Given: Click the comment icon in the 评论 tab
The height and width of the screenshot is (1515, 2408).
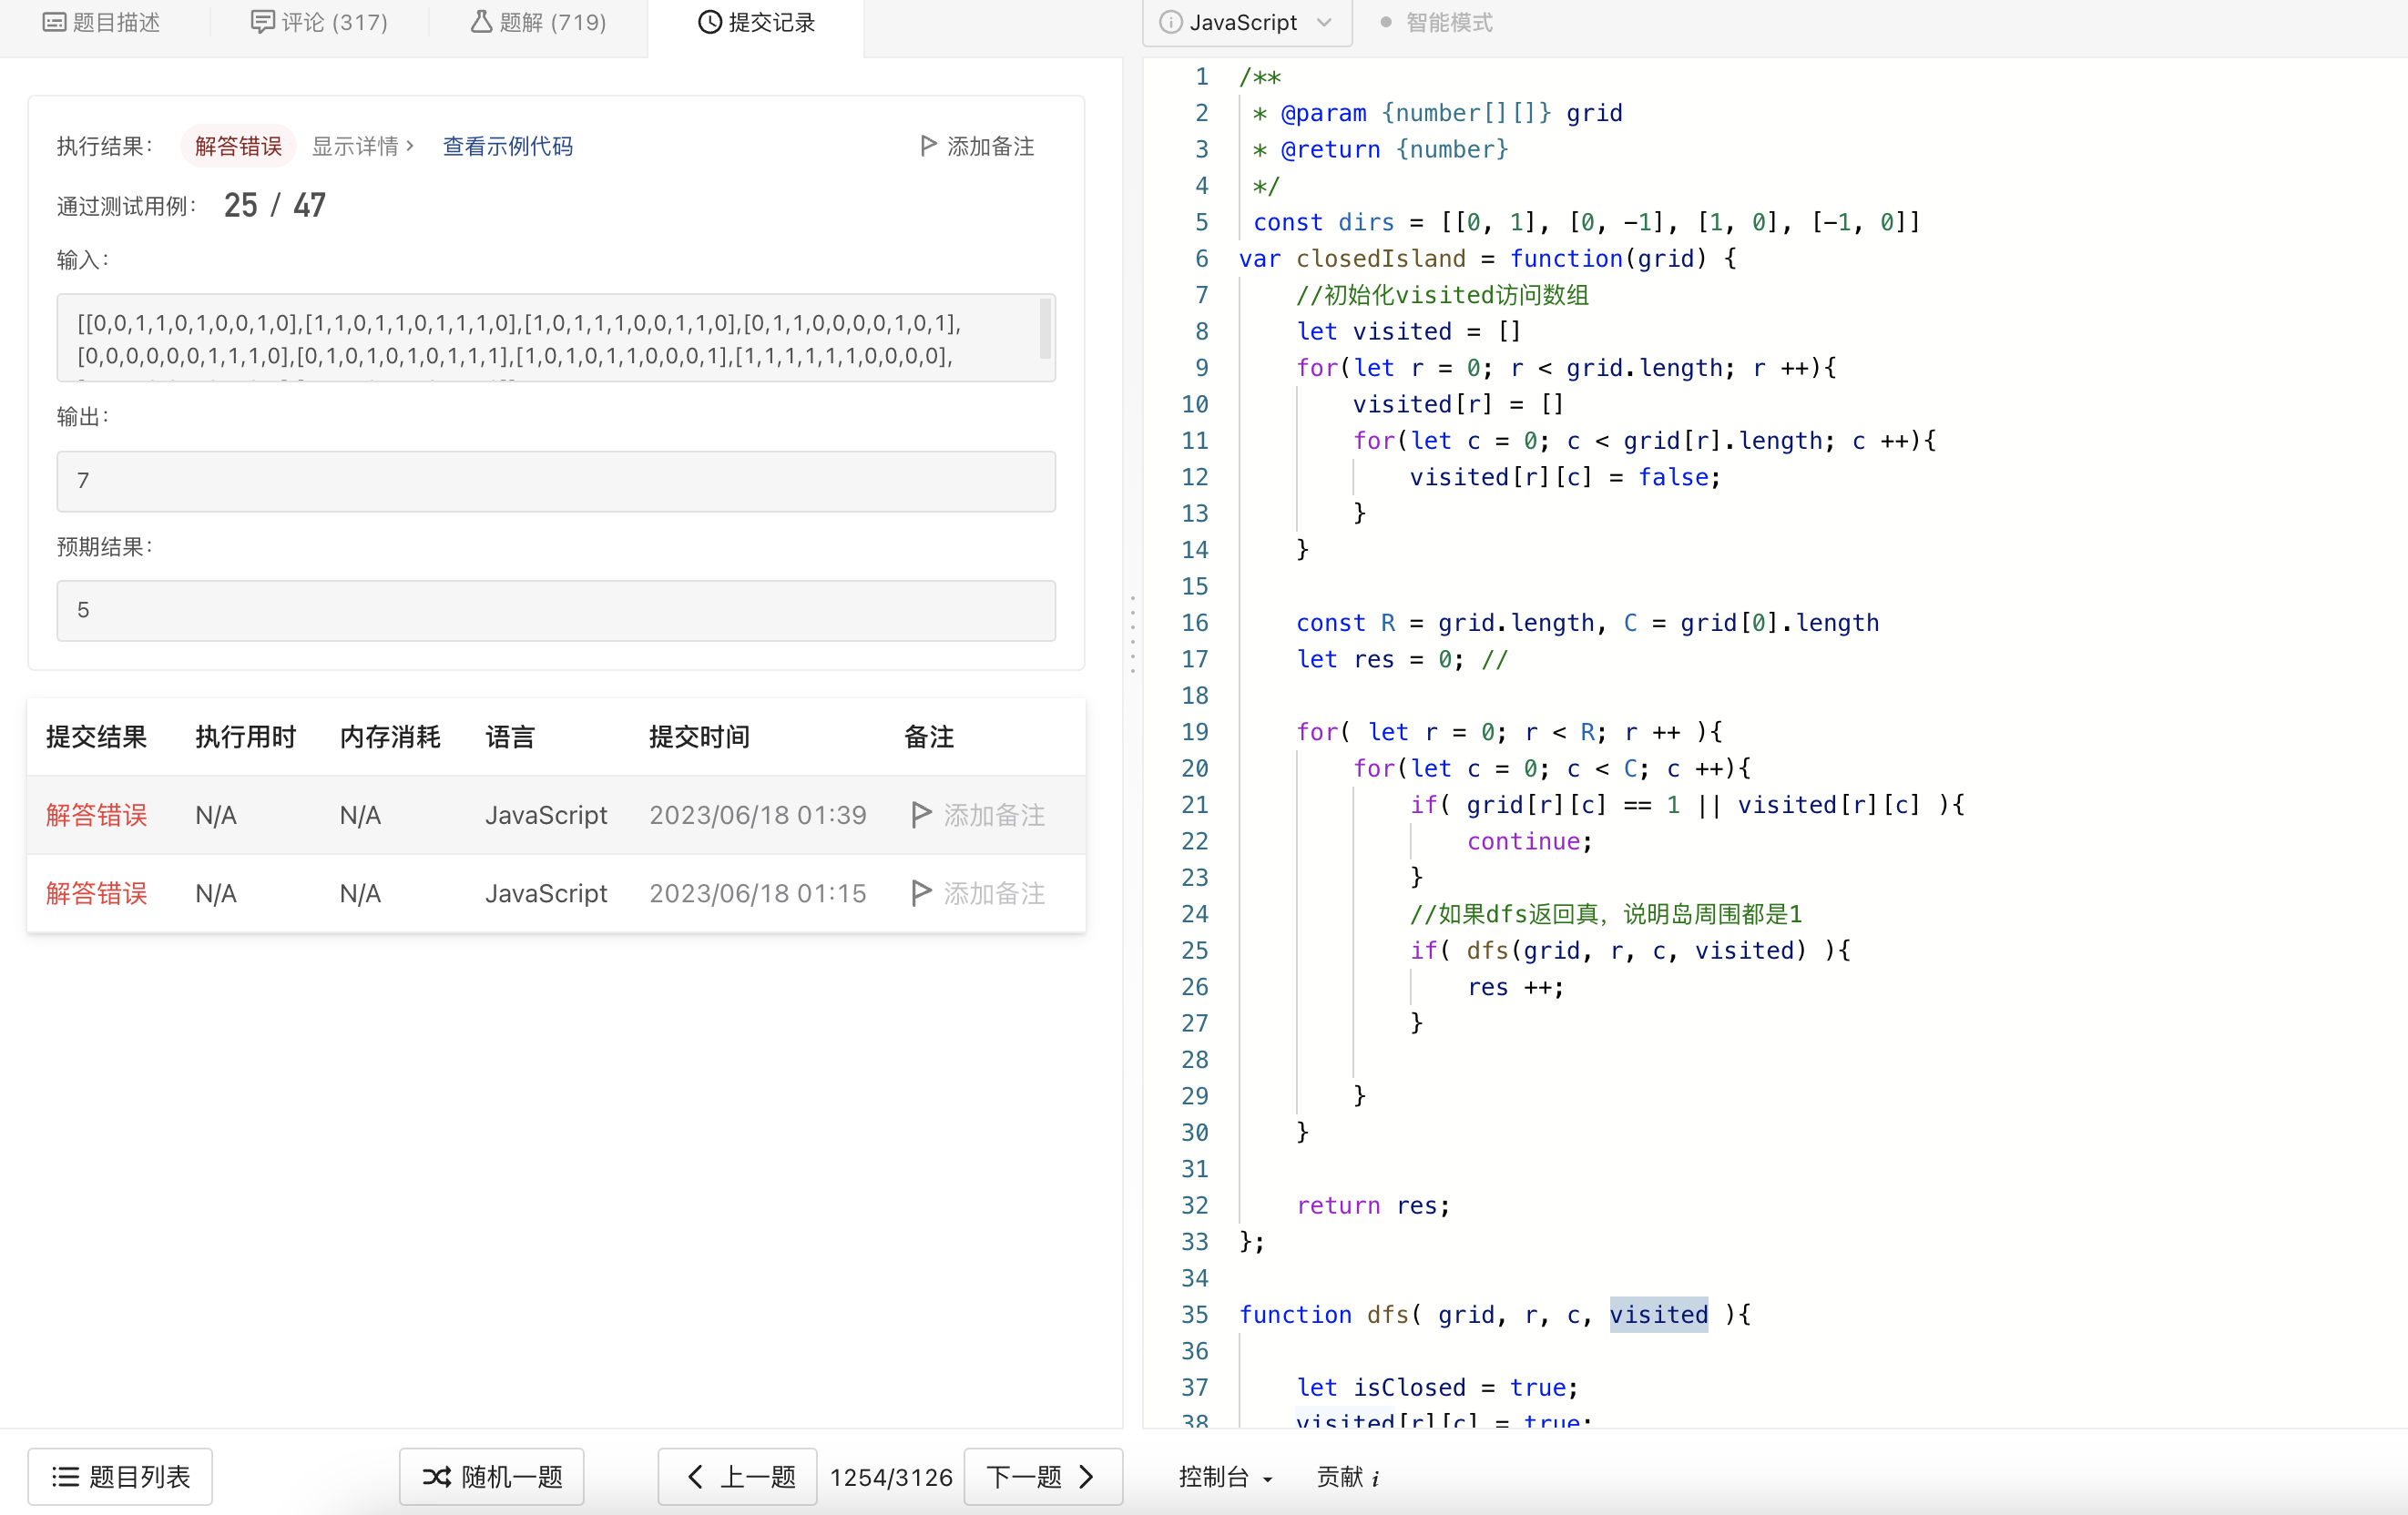Looking at the screenshot, I should pyautogui.click(x=262, y=22).
